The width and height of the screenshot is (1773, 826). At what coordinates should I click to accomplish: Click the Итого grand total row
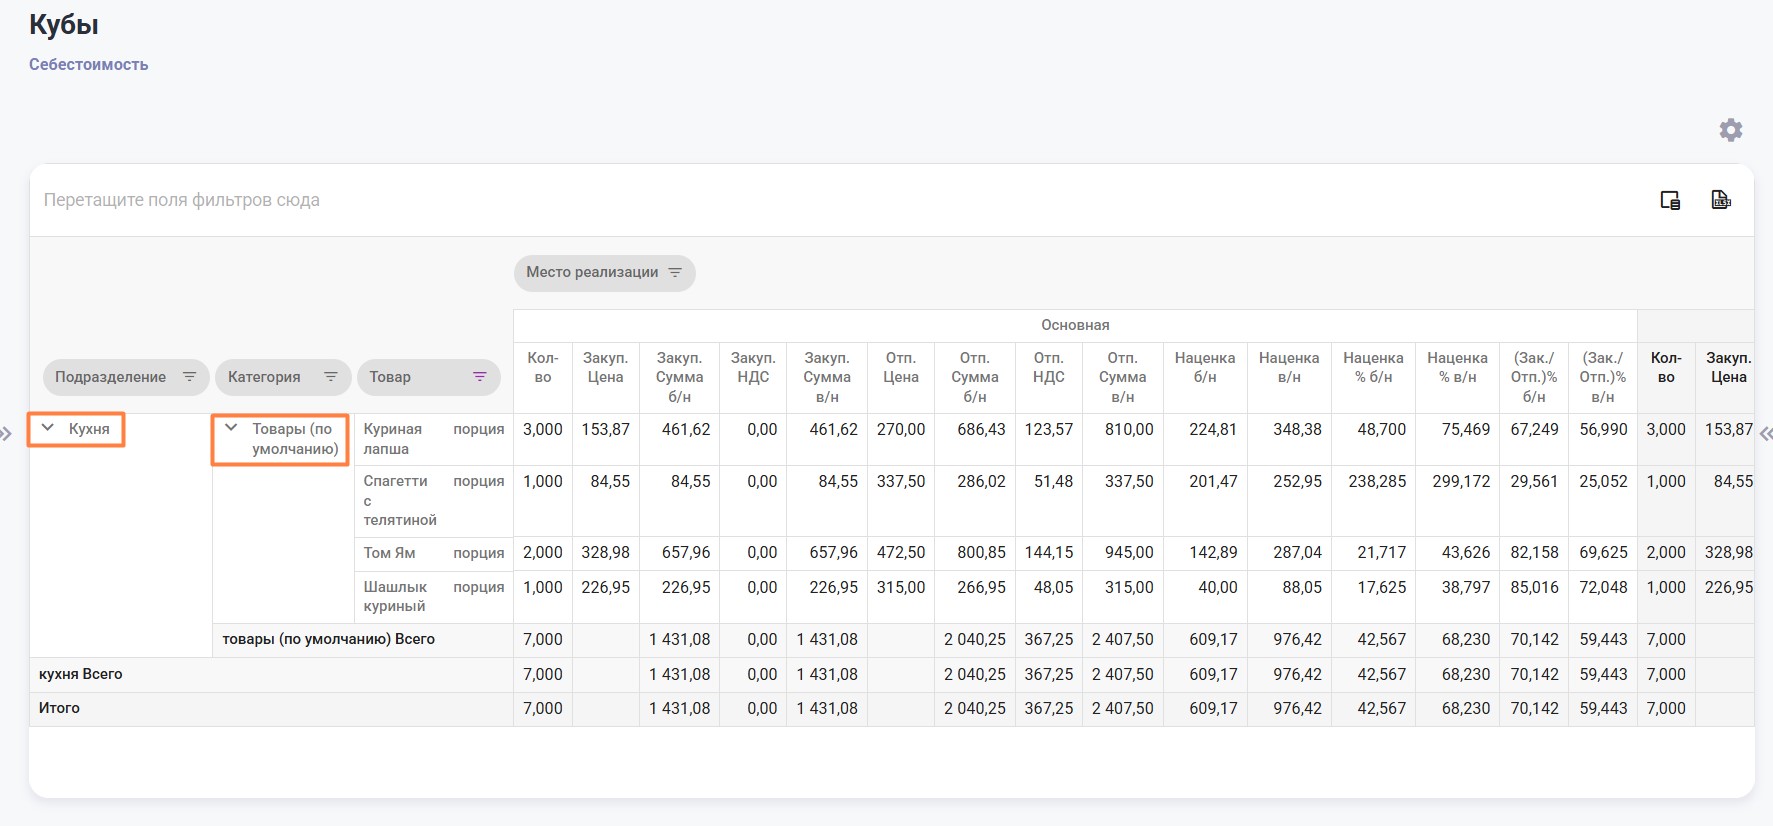59,708
